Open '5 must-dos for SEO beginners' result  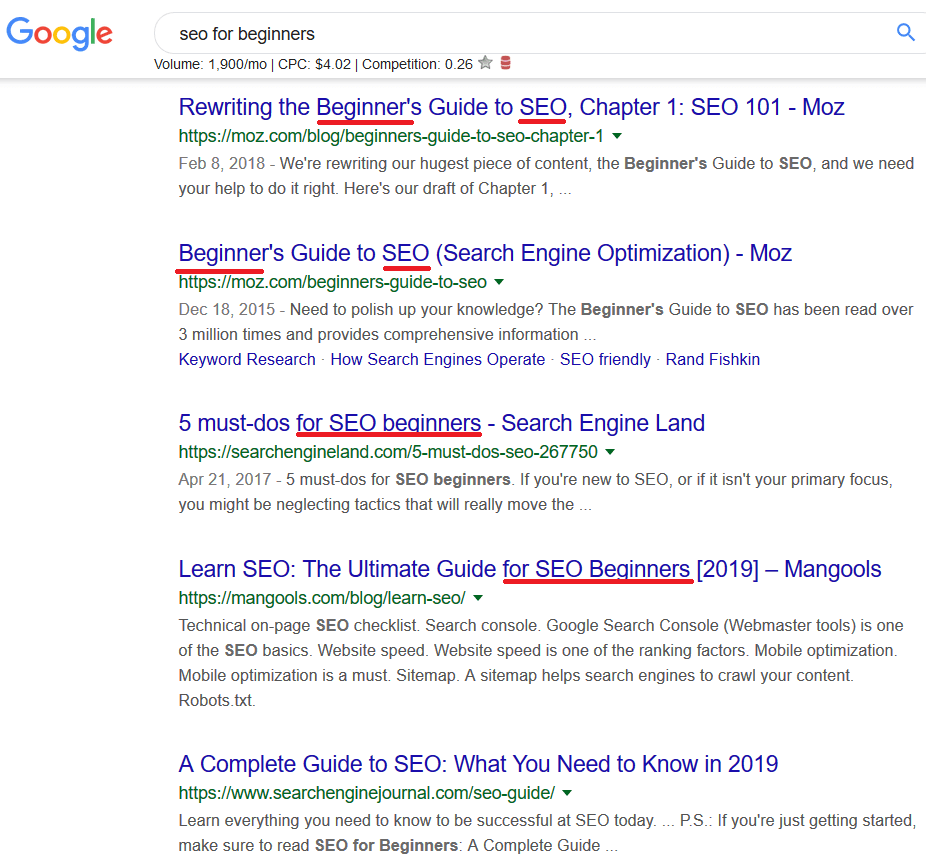tap(442, 423)
